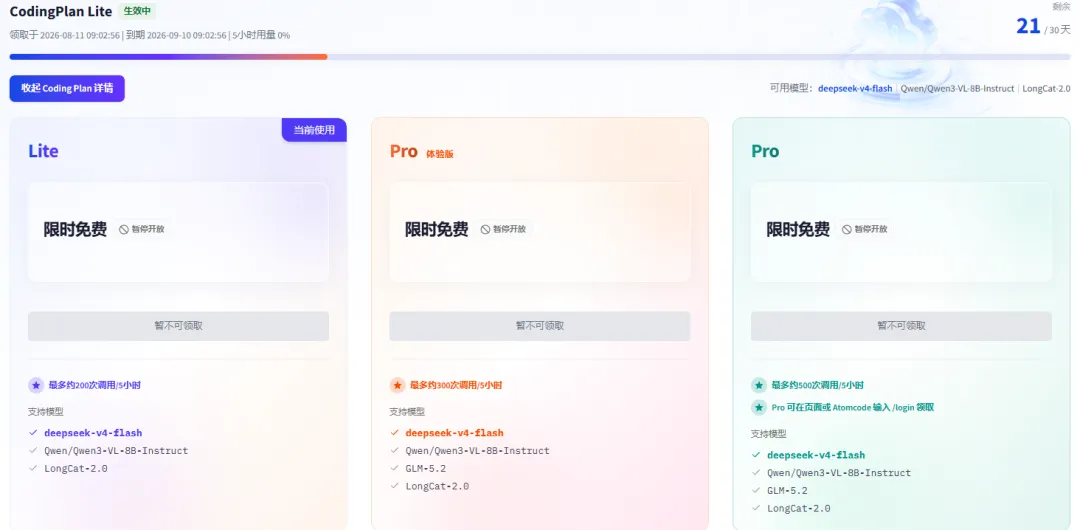Image resolution: width=1080 pixels, height=530 pixels.
Task: Click checkmark beside deepseek-v4-flash in green Pro card
Action: click(x=756, y=455)
